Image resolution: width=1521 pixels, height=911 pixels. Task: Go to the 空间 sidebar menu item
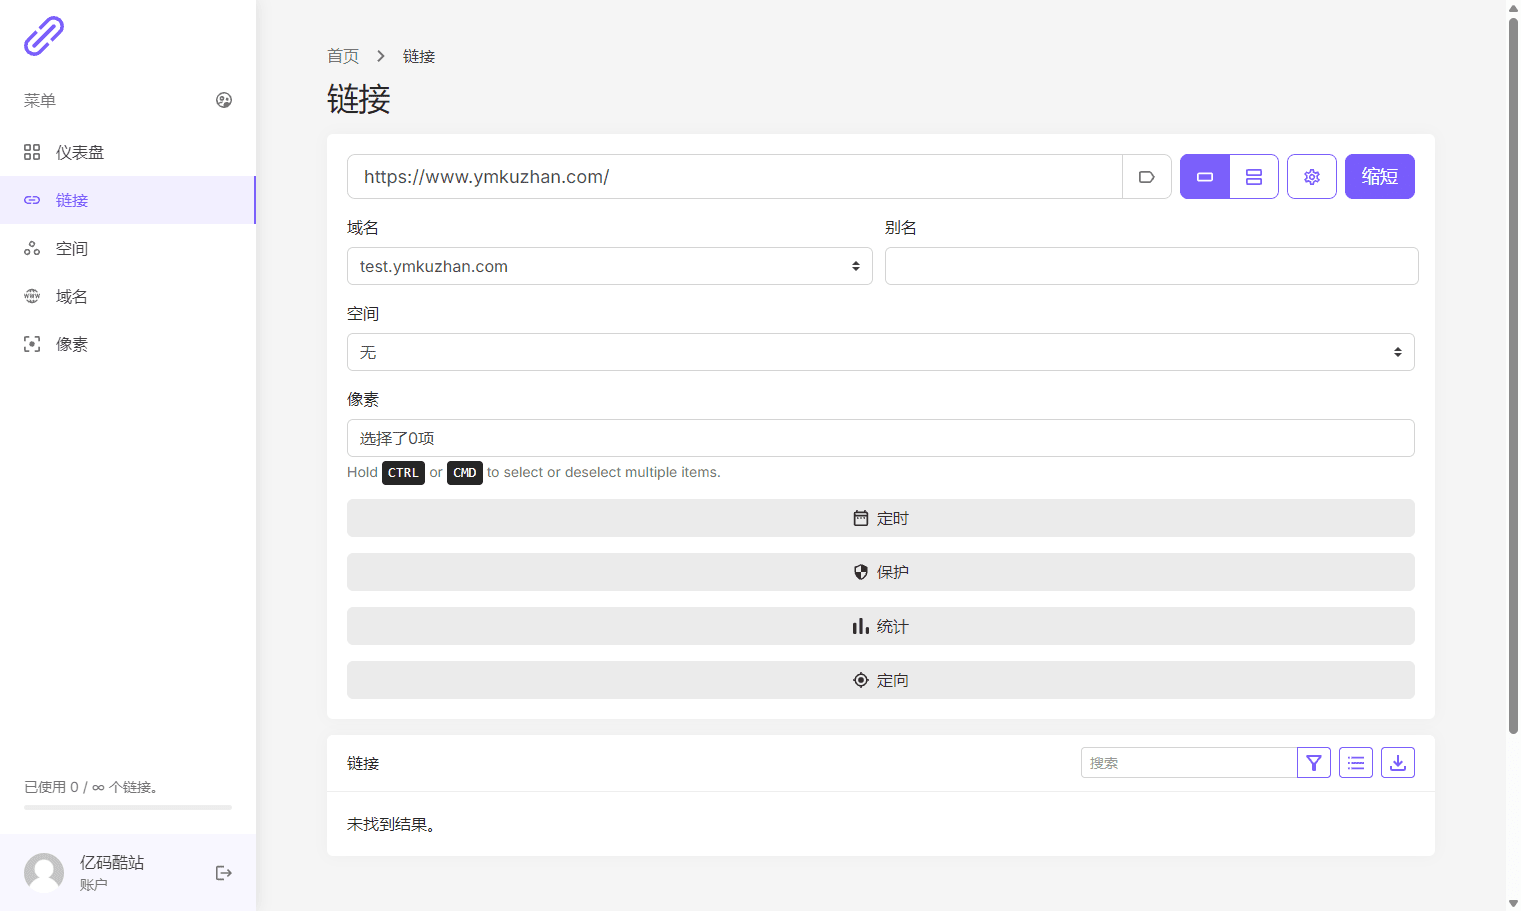pyautogui.click(x=128, y=248)
